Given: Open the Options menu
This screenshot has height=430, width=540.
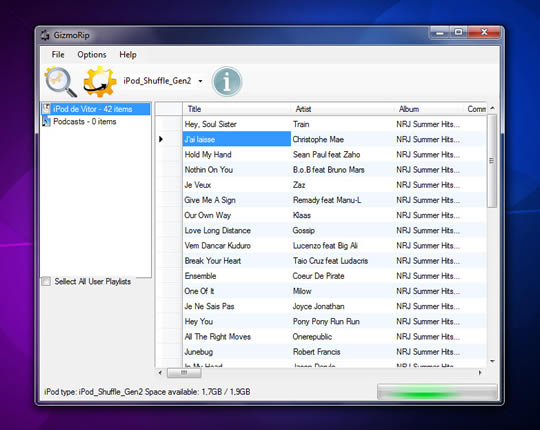Looking at the screenshot, I should 92,54.
